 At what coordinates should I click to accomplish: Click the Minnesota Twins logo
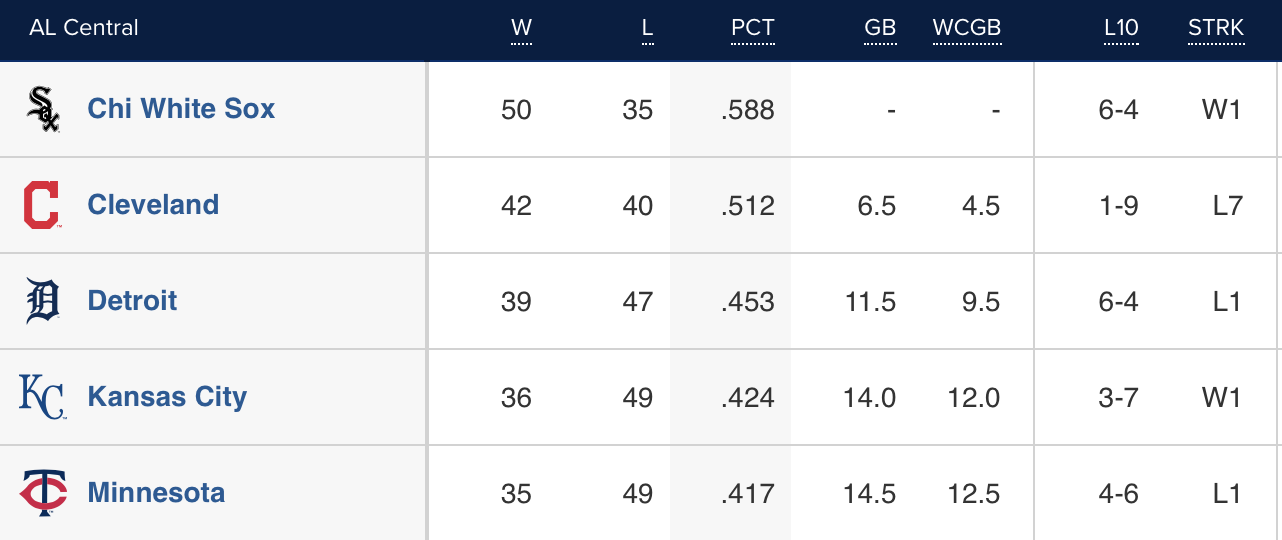point(42,493)
